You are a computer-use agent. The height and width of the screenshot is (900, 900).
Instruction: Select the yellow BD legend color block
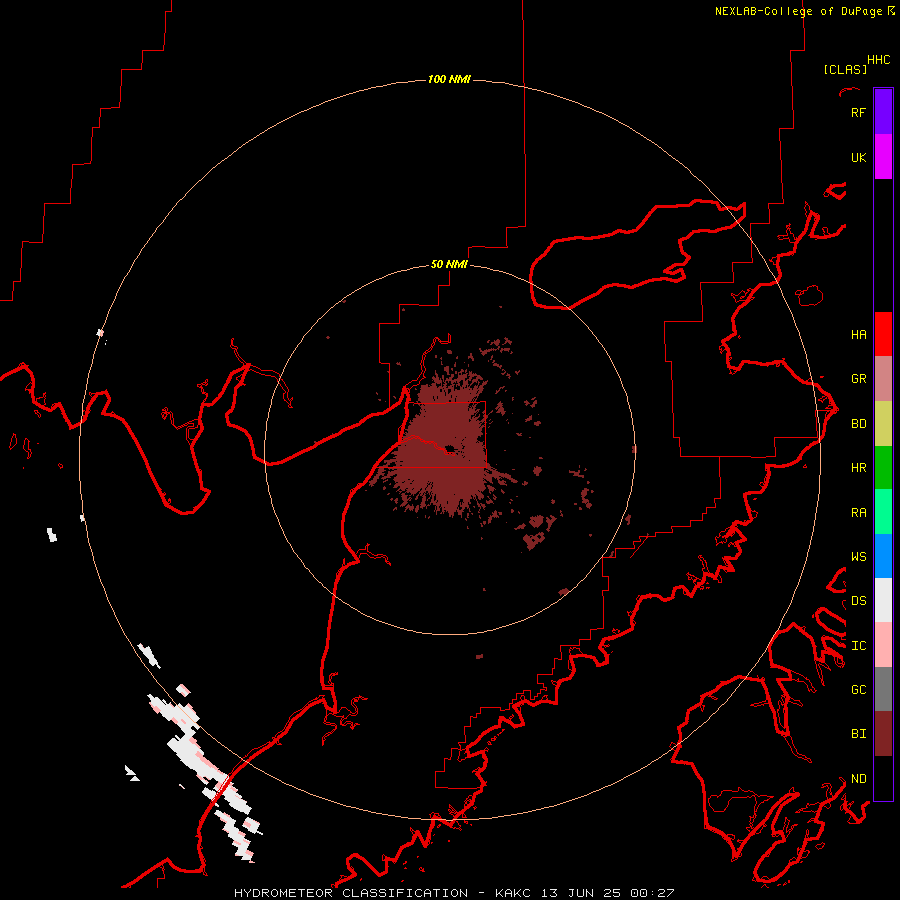pos(883,424)
